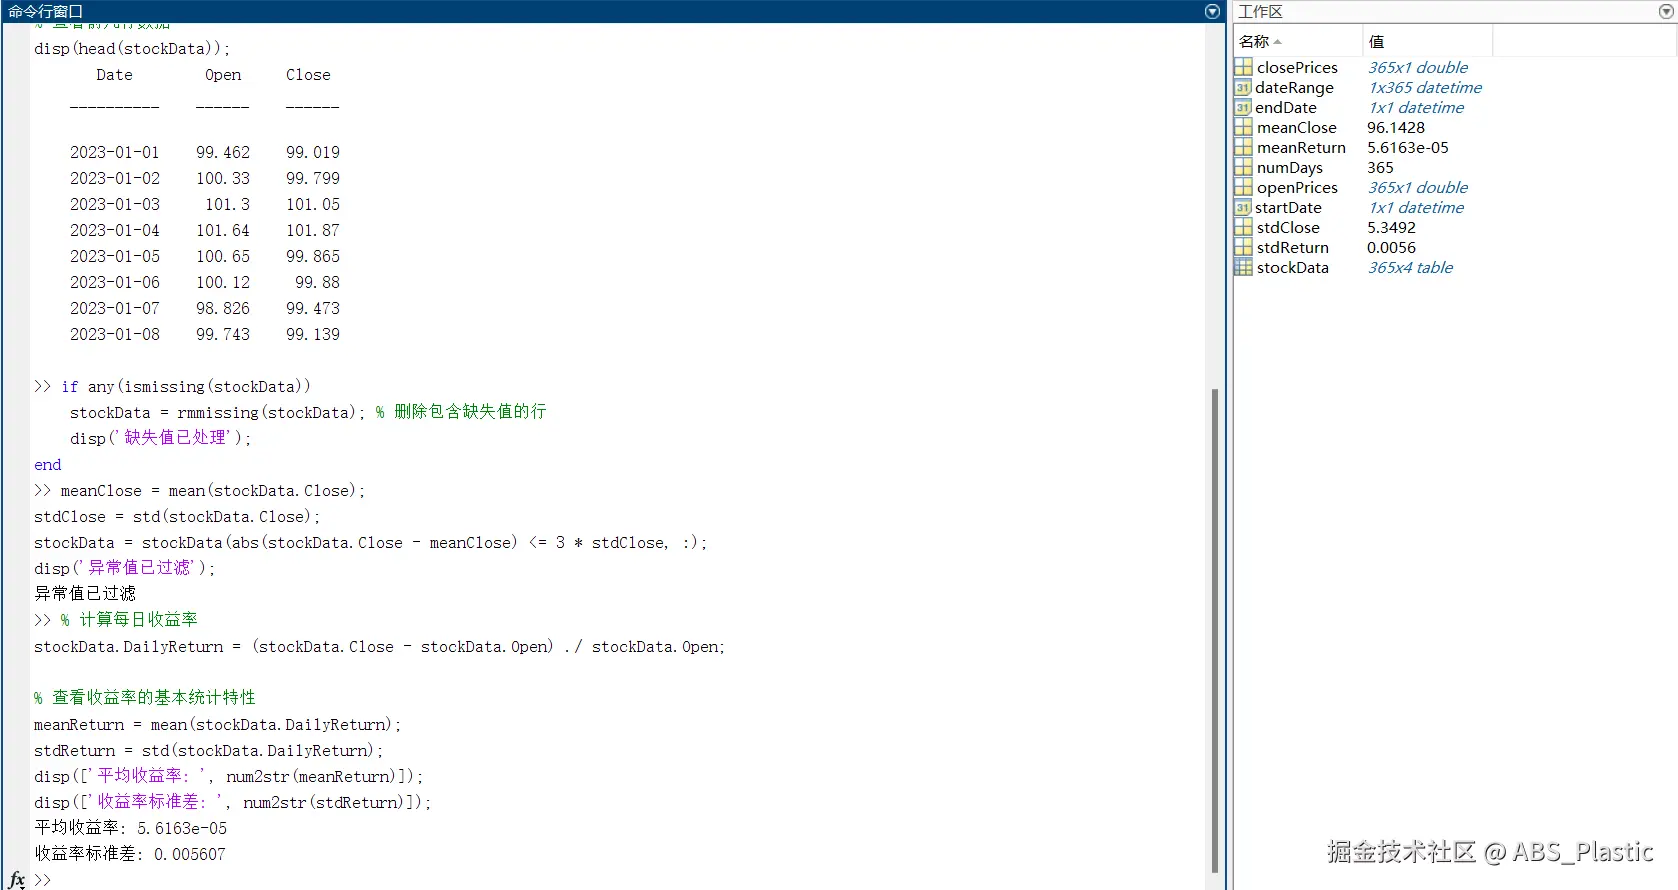Click the 365x4 table value
The width and height of the screenshot is (1678, 890).
(x=1410, y=267)
